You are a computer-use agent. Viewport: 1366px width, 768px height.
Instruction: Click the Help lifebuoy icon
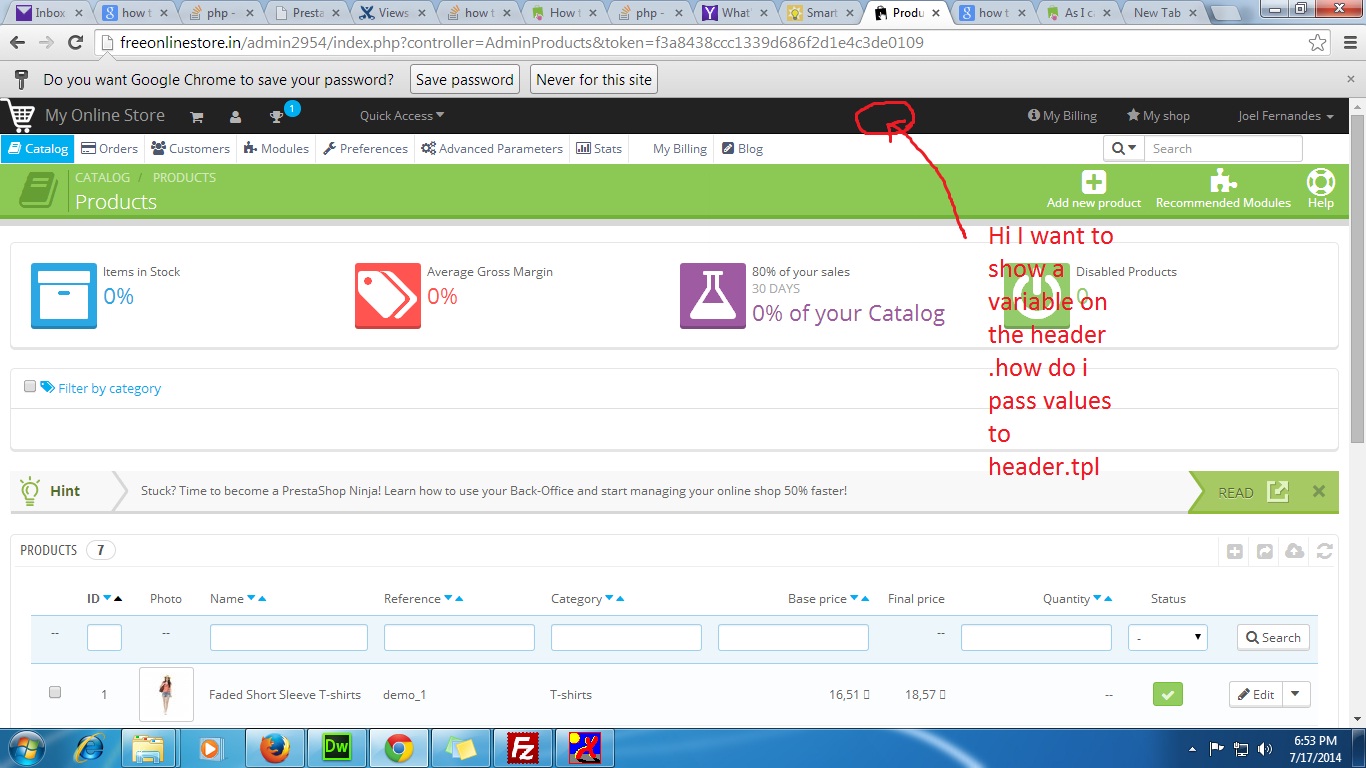pyautogui.click(x=1321, y=182)
